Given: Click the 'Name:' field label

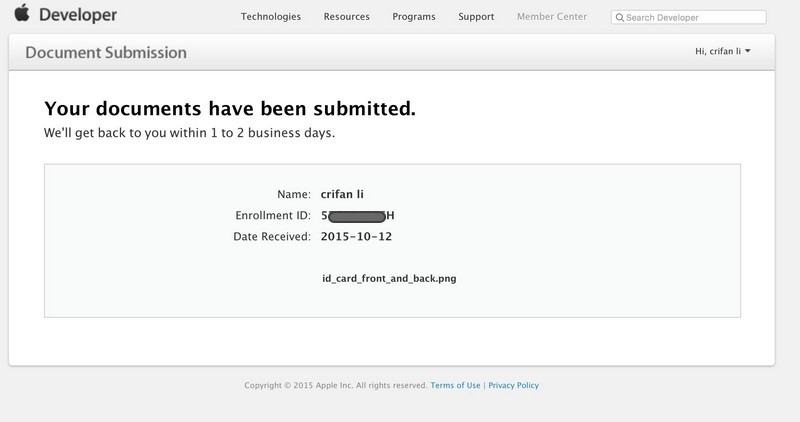Looking at the screenshot, I should (x=294, y=194).
